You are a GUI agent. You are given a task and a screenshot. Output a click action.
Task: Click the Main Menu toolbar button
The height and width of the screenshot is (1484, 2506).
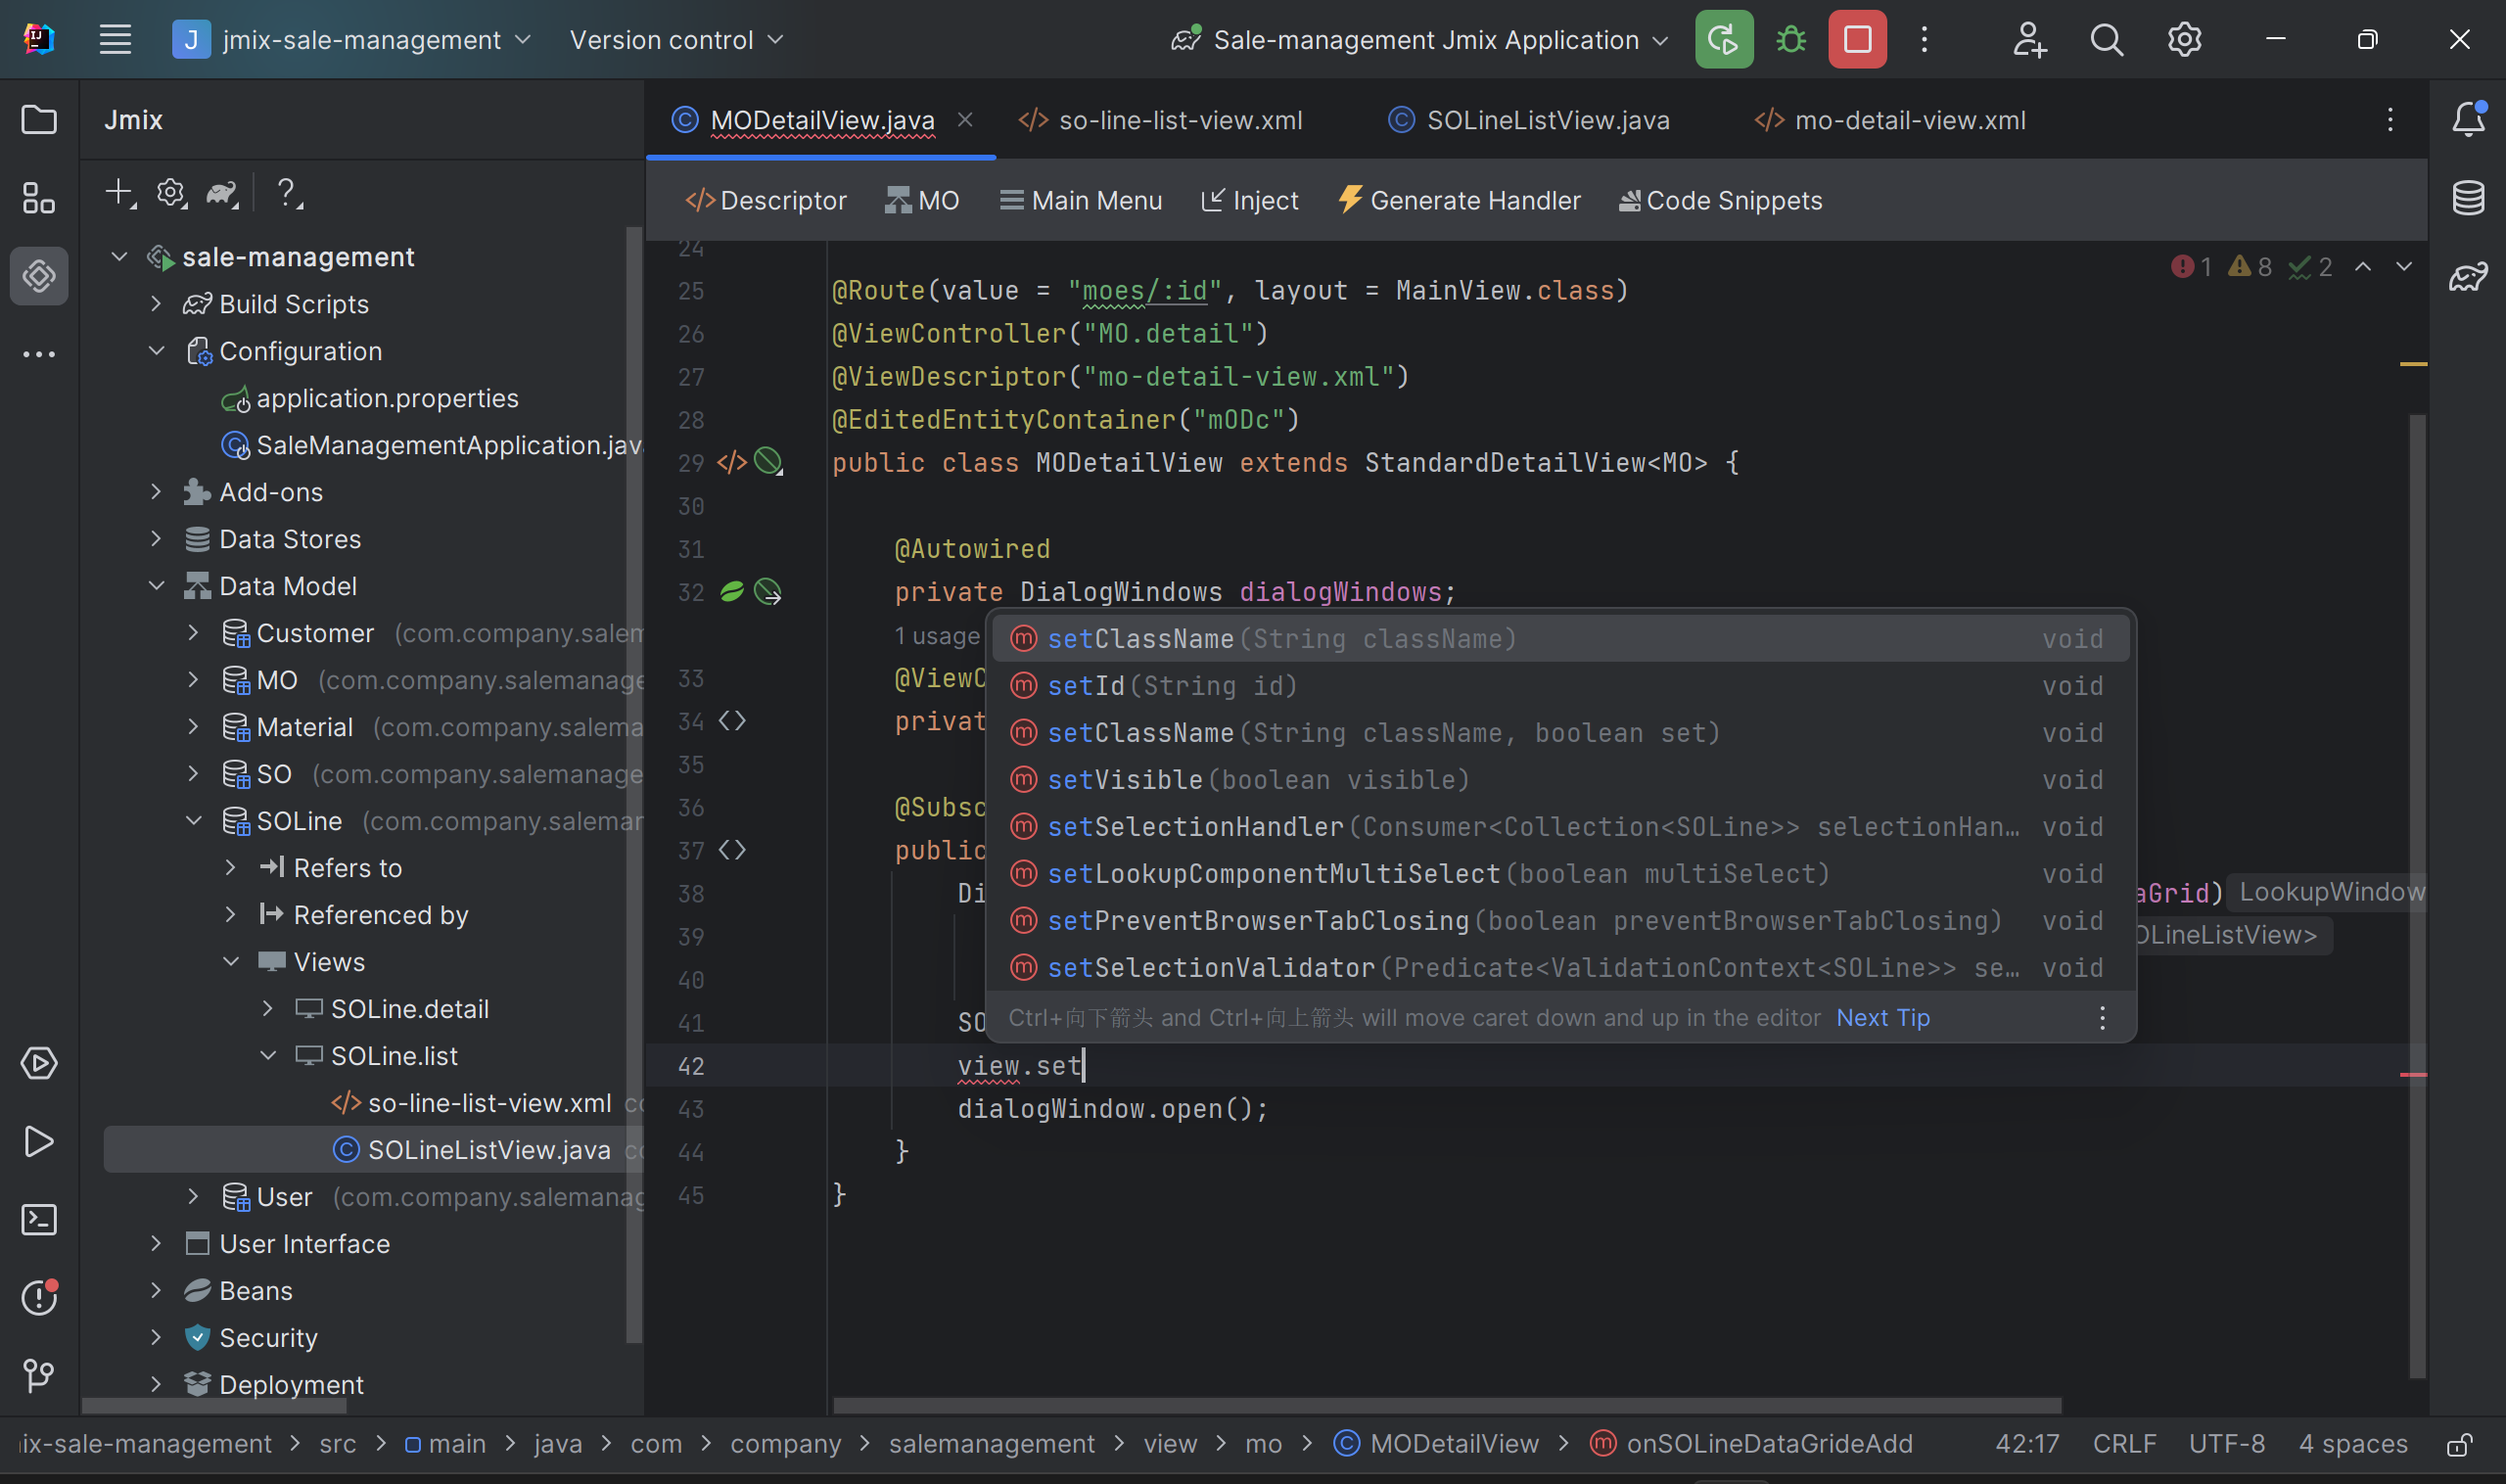point(1081,201)
